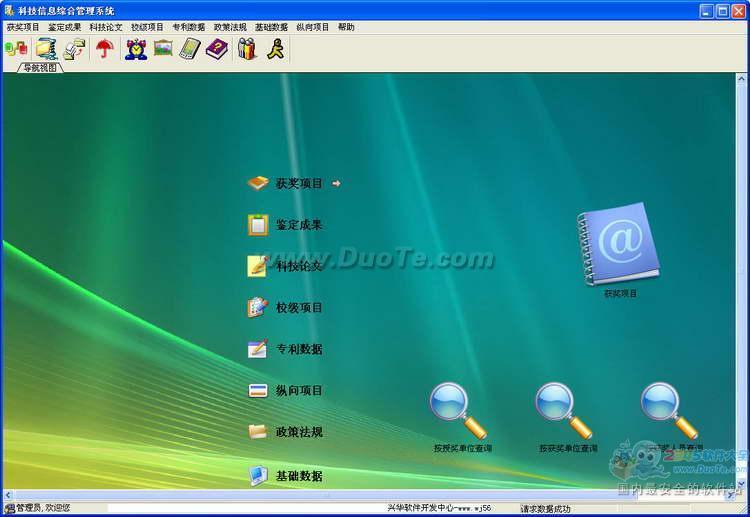The image size is (750, 517).
Task: Minimize the 科技信息综合管理系统 window
Action: 707,11
